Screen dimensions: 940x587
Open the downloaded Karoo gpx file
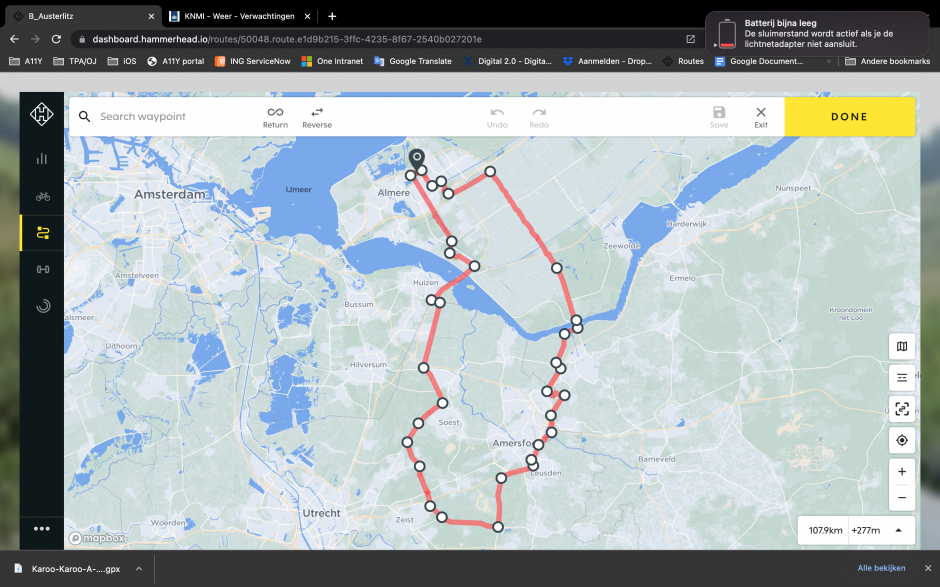point(67,568)
